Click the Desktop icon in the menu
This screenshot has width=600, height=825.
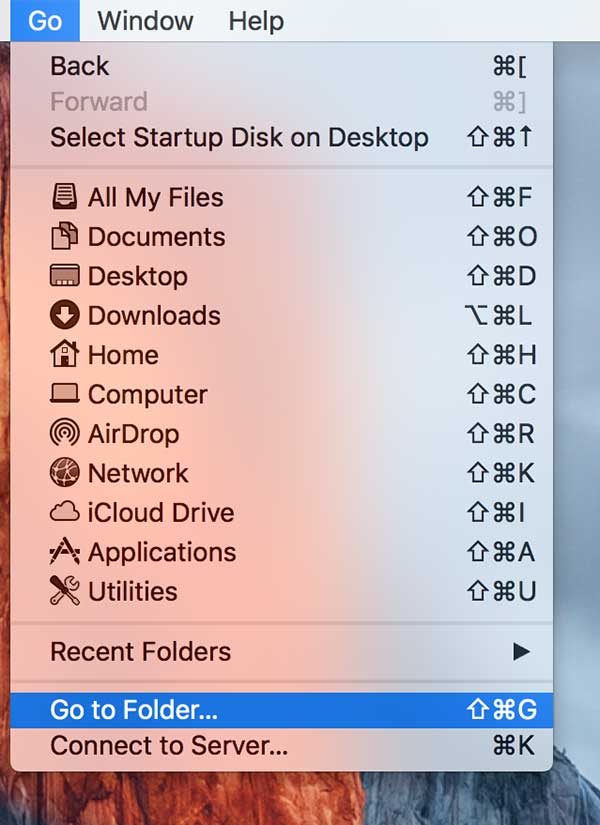[x=63, y=276]
